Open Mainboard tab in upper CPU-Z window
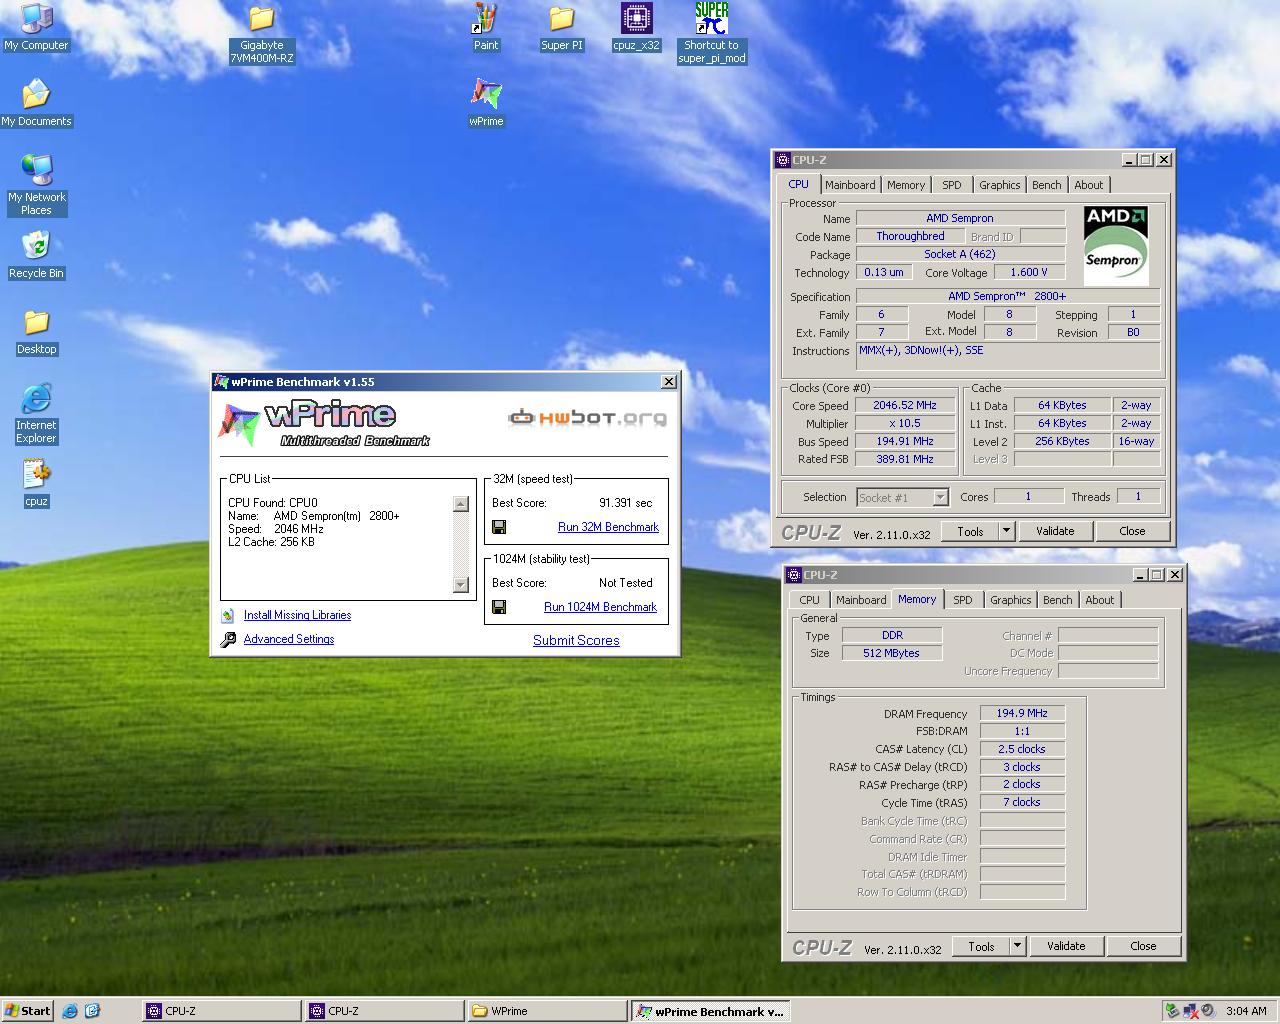Screen dimensions: 1280x1024 [850, 185]
